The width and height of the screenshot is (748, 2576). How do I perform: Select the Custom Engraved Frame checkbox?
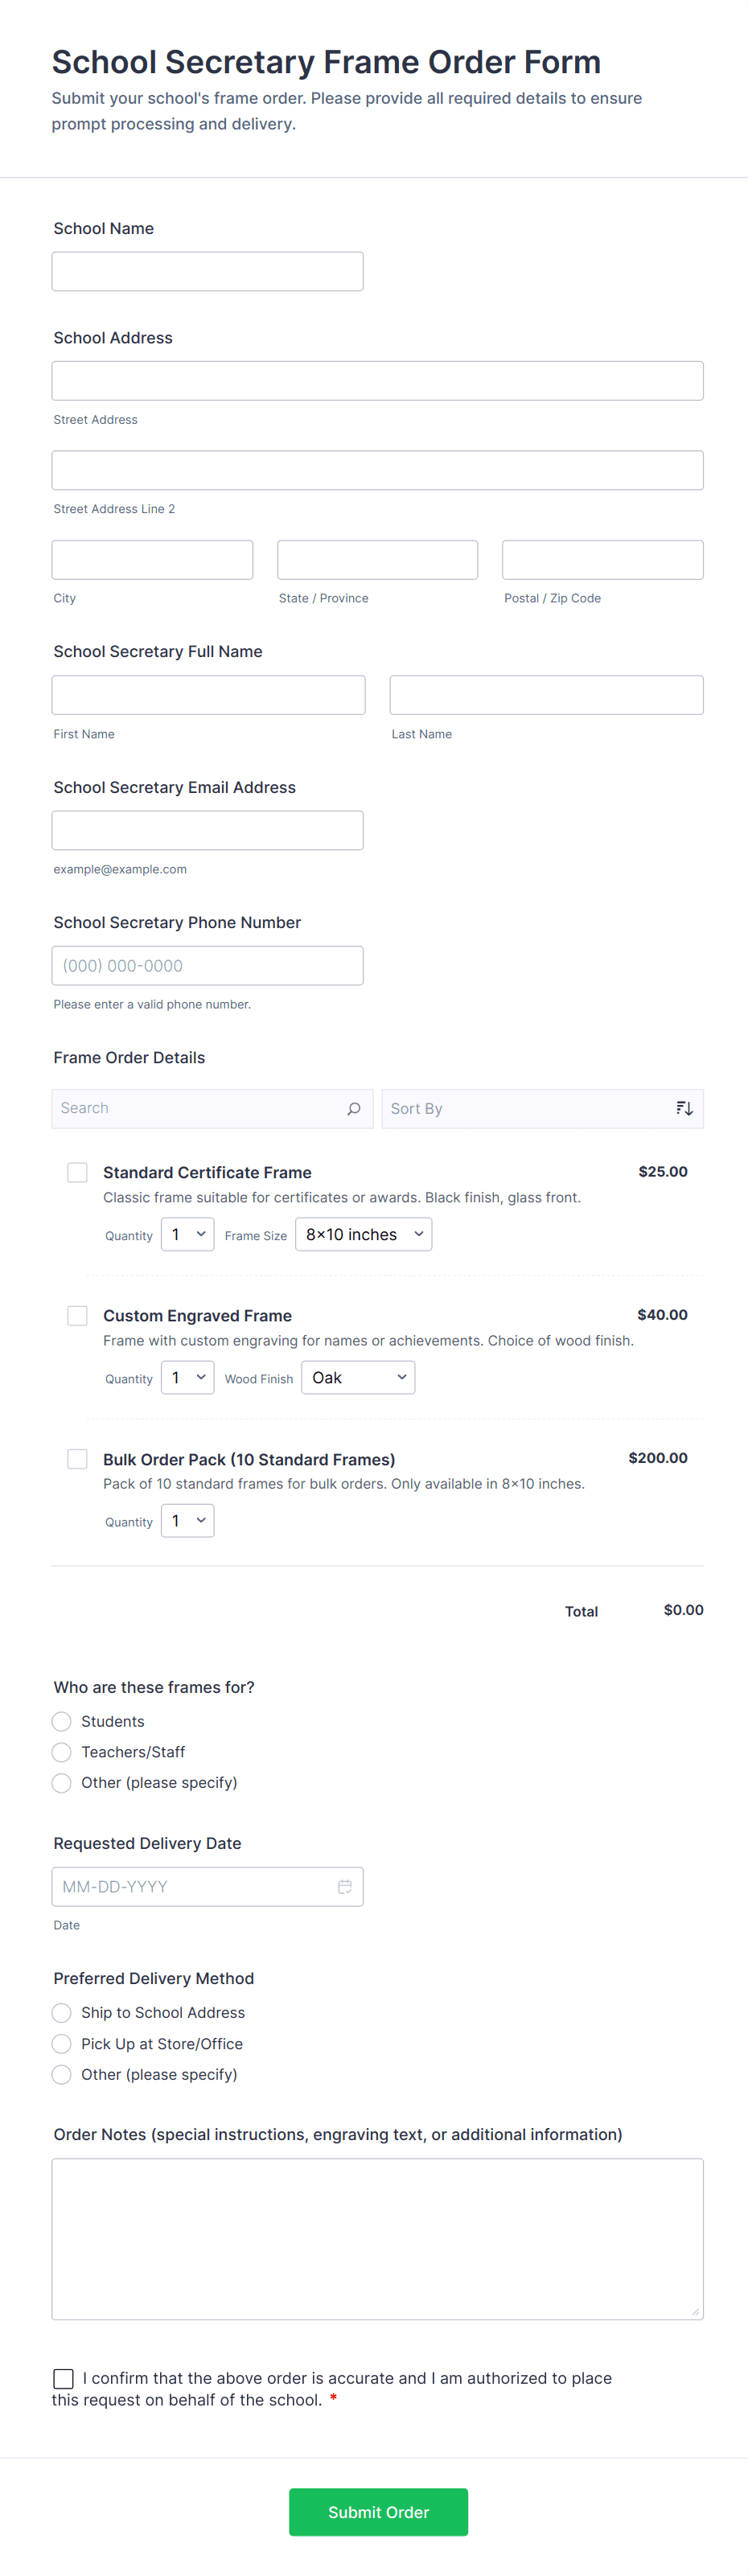(x=77, y=1316)
